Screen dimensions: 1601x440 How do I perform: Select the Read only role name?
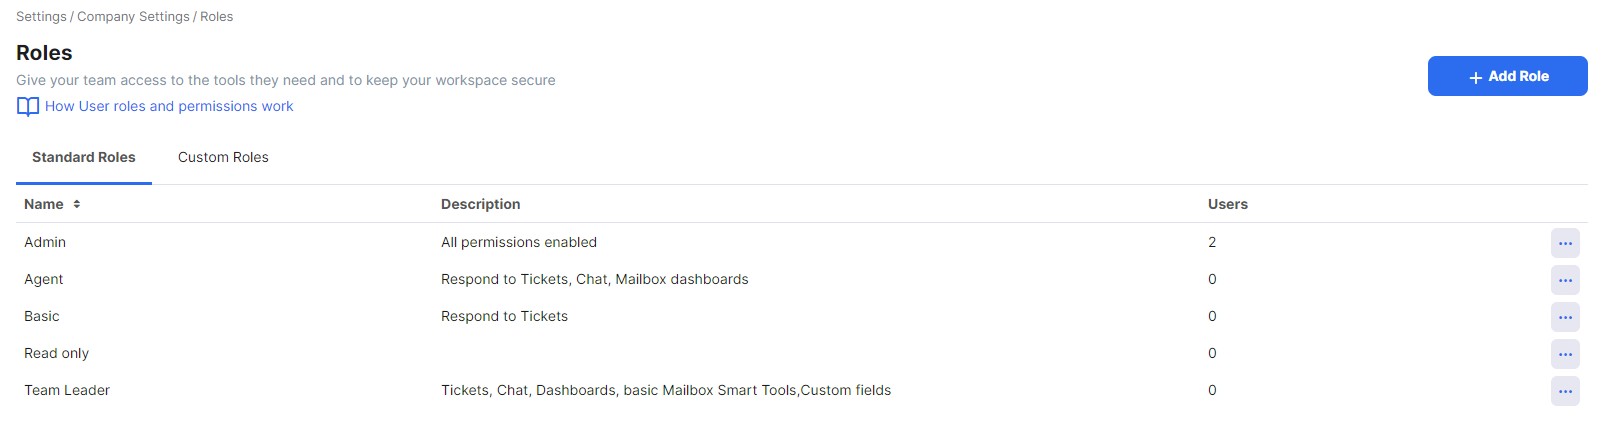[x=57, y=353]
